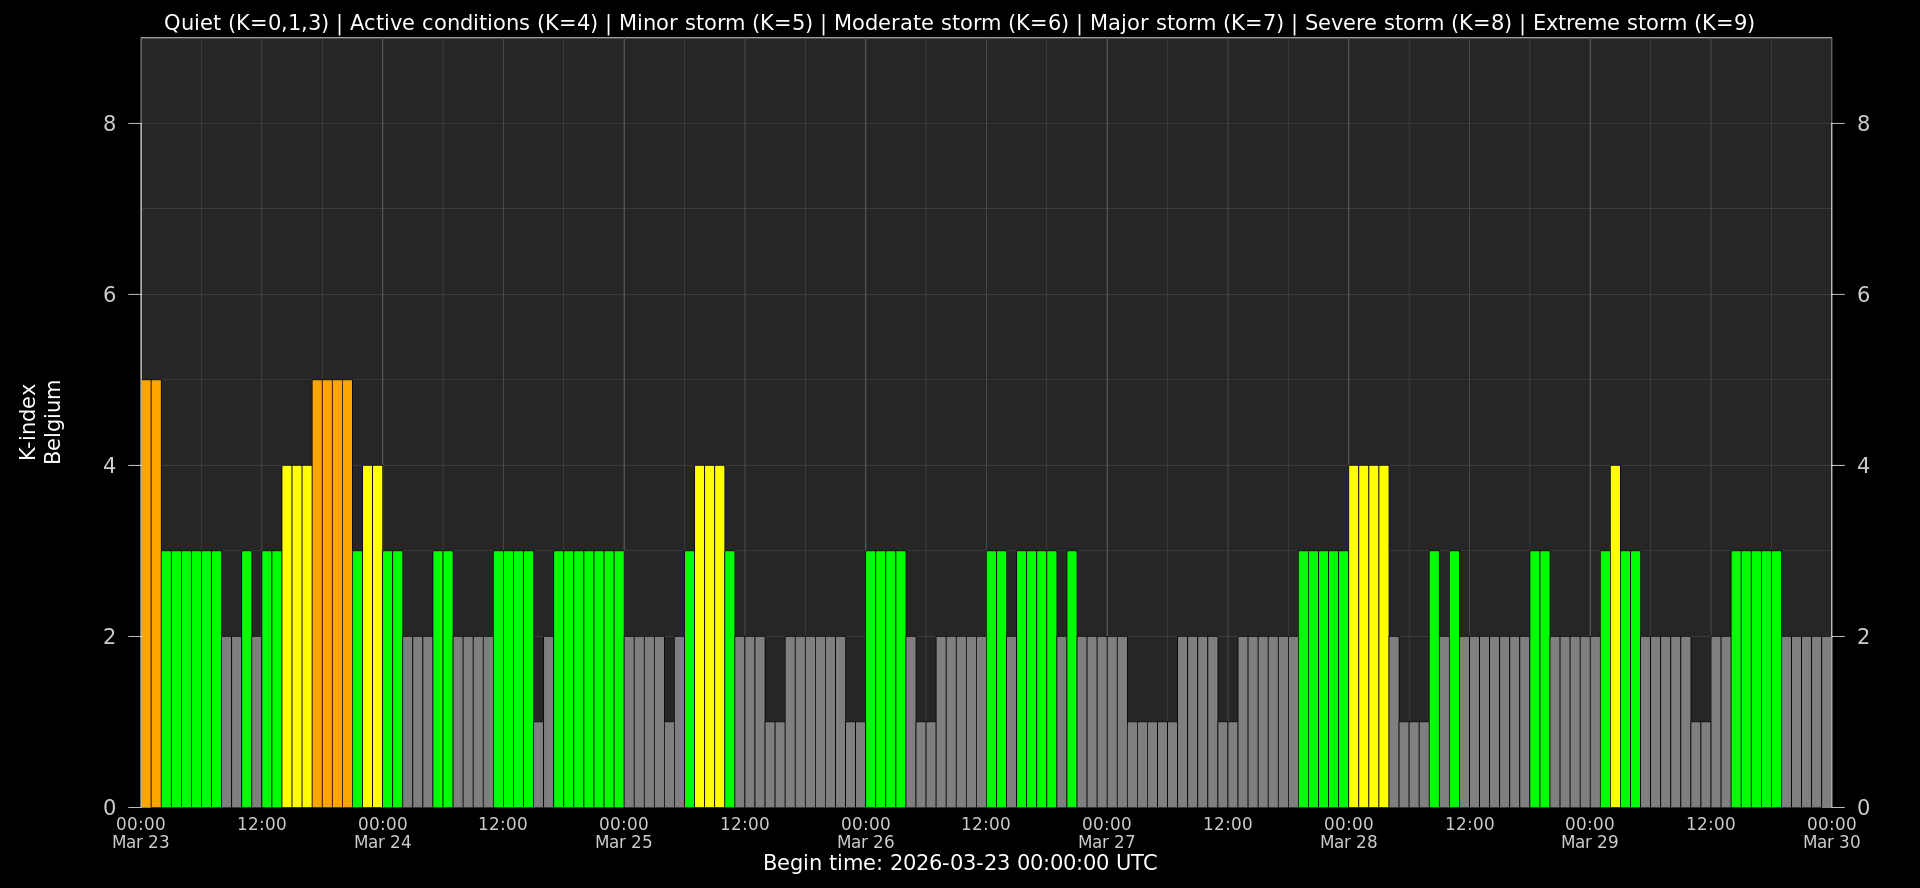The image size is (1920, 888).
Task: Click the "K-index" vertical axis title
Action: (x=28, y=422)
